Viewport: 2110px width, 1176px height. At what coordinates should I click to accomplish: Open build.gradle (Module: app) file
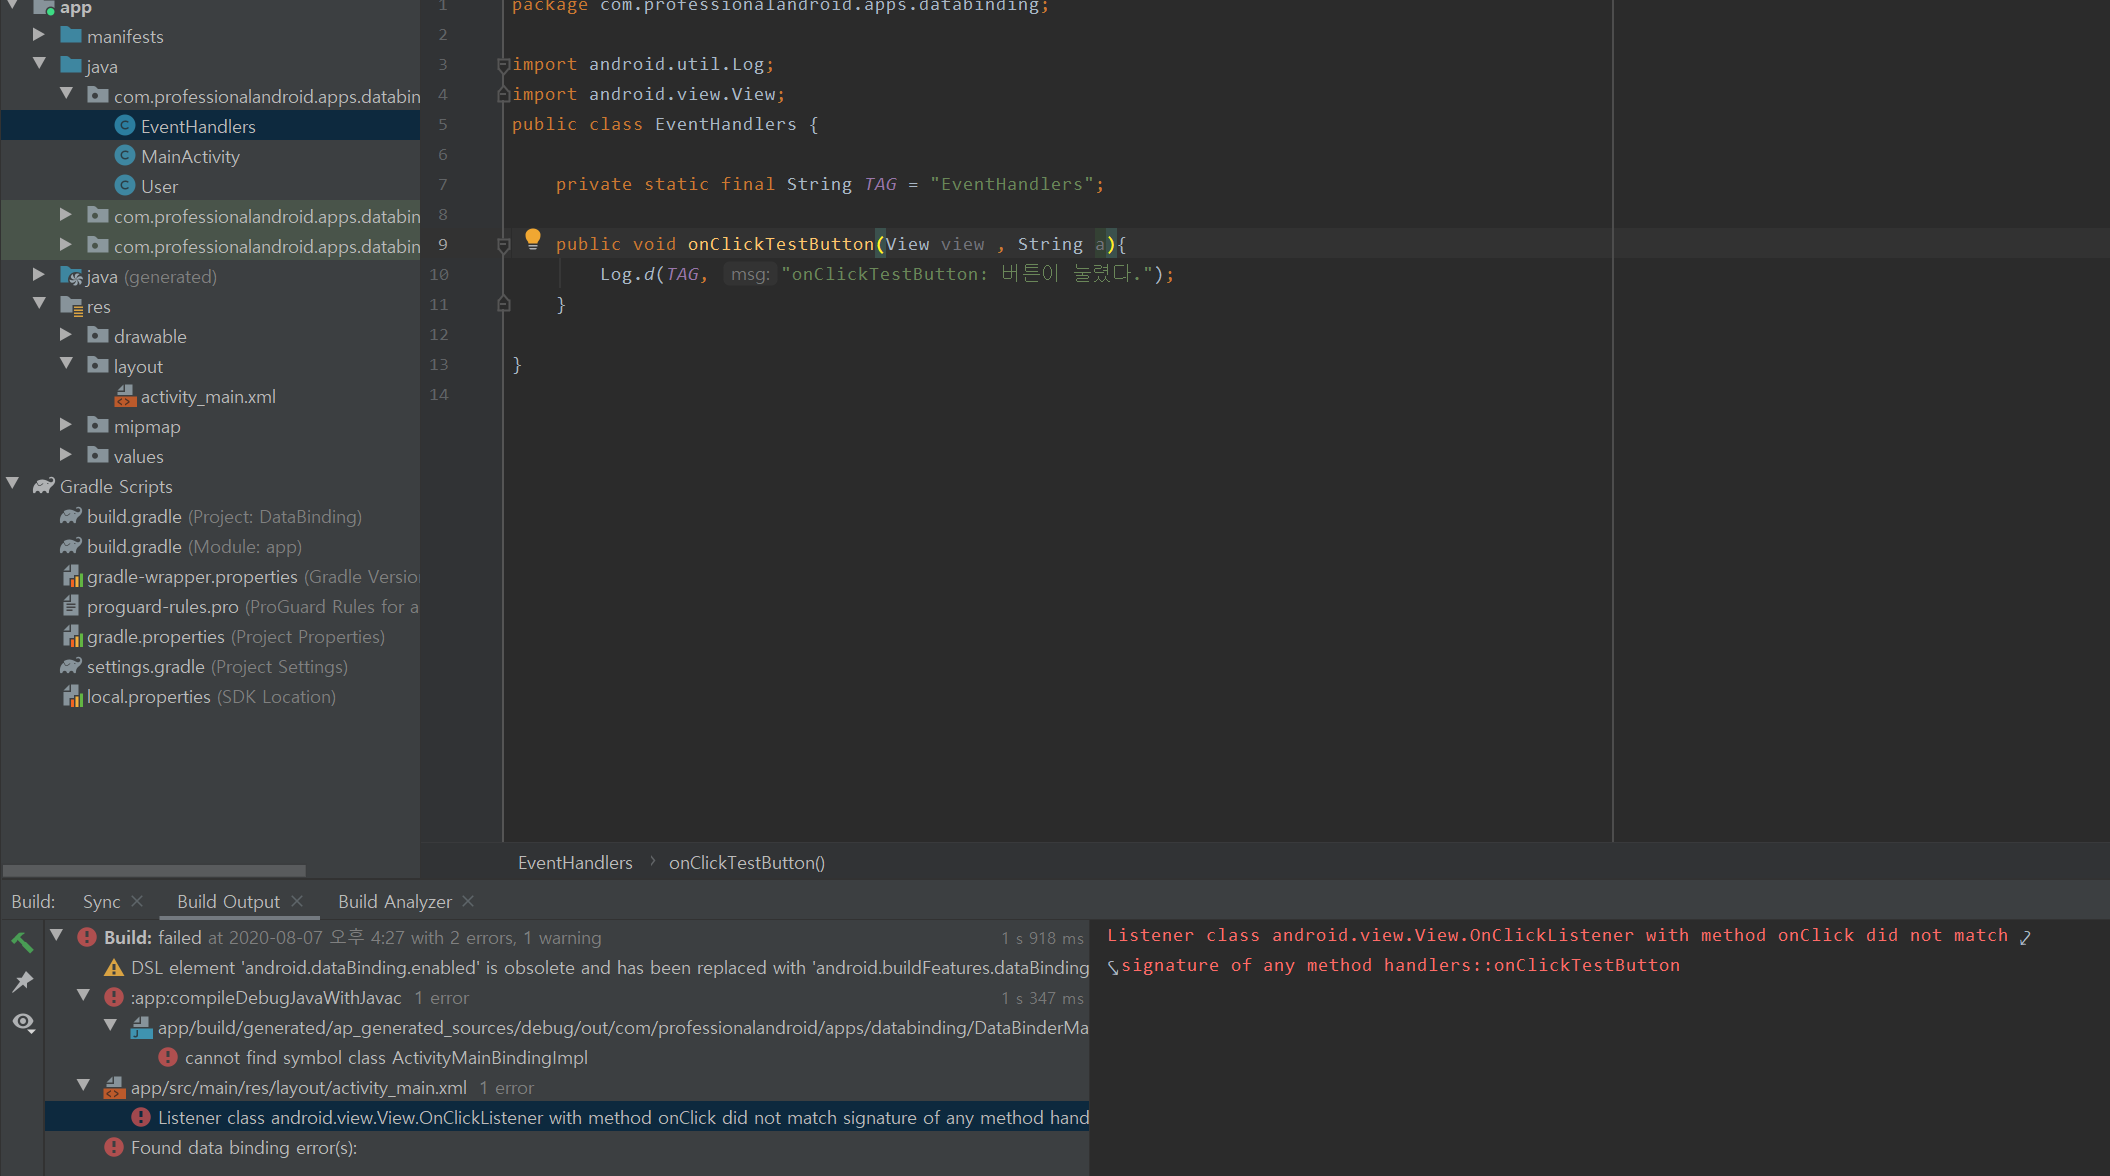[x=134, y=547]
